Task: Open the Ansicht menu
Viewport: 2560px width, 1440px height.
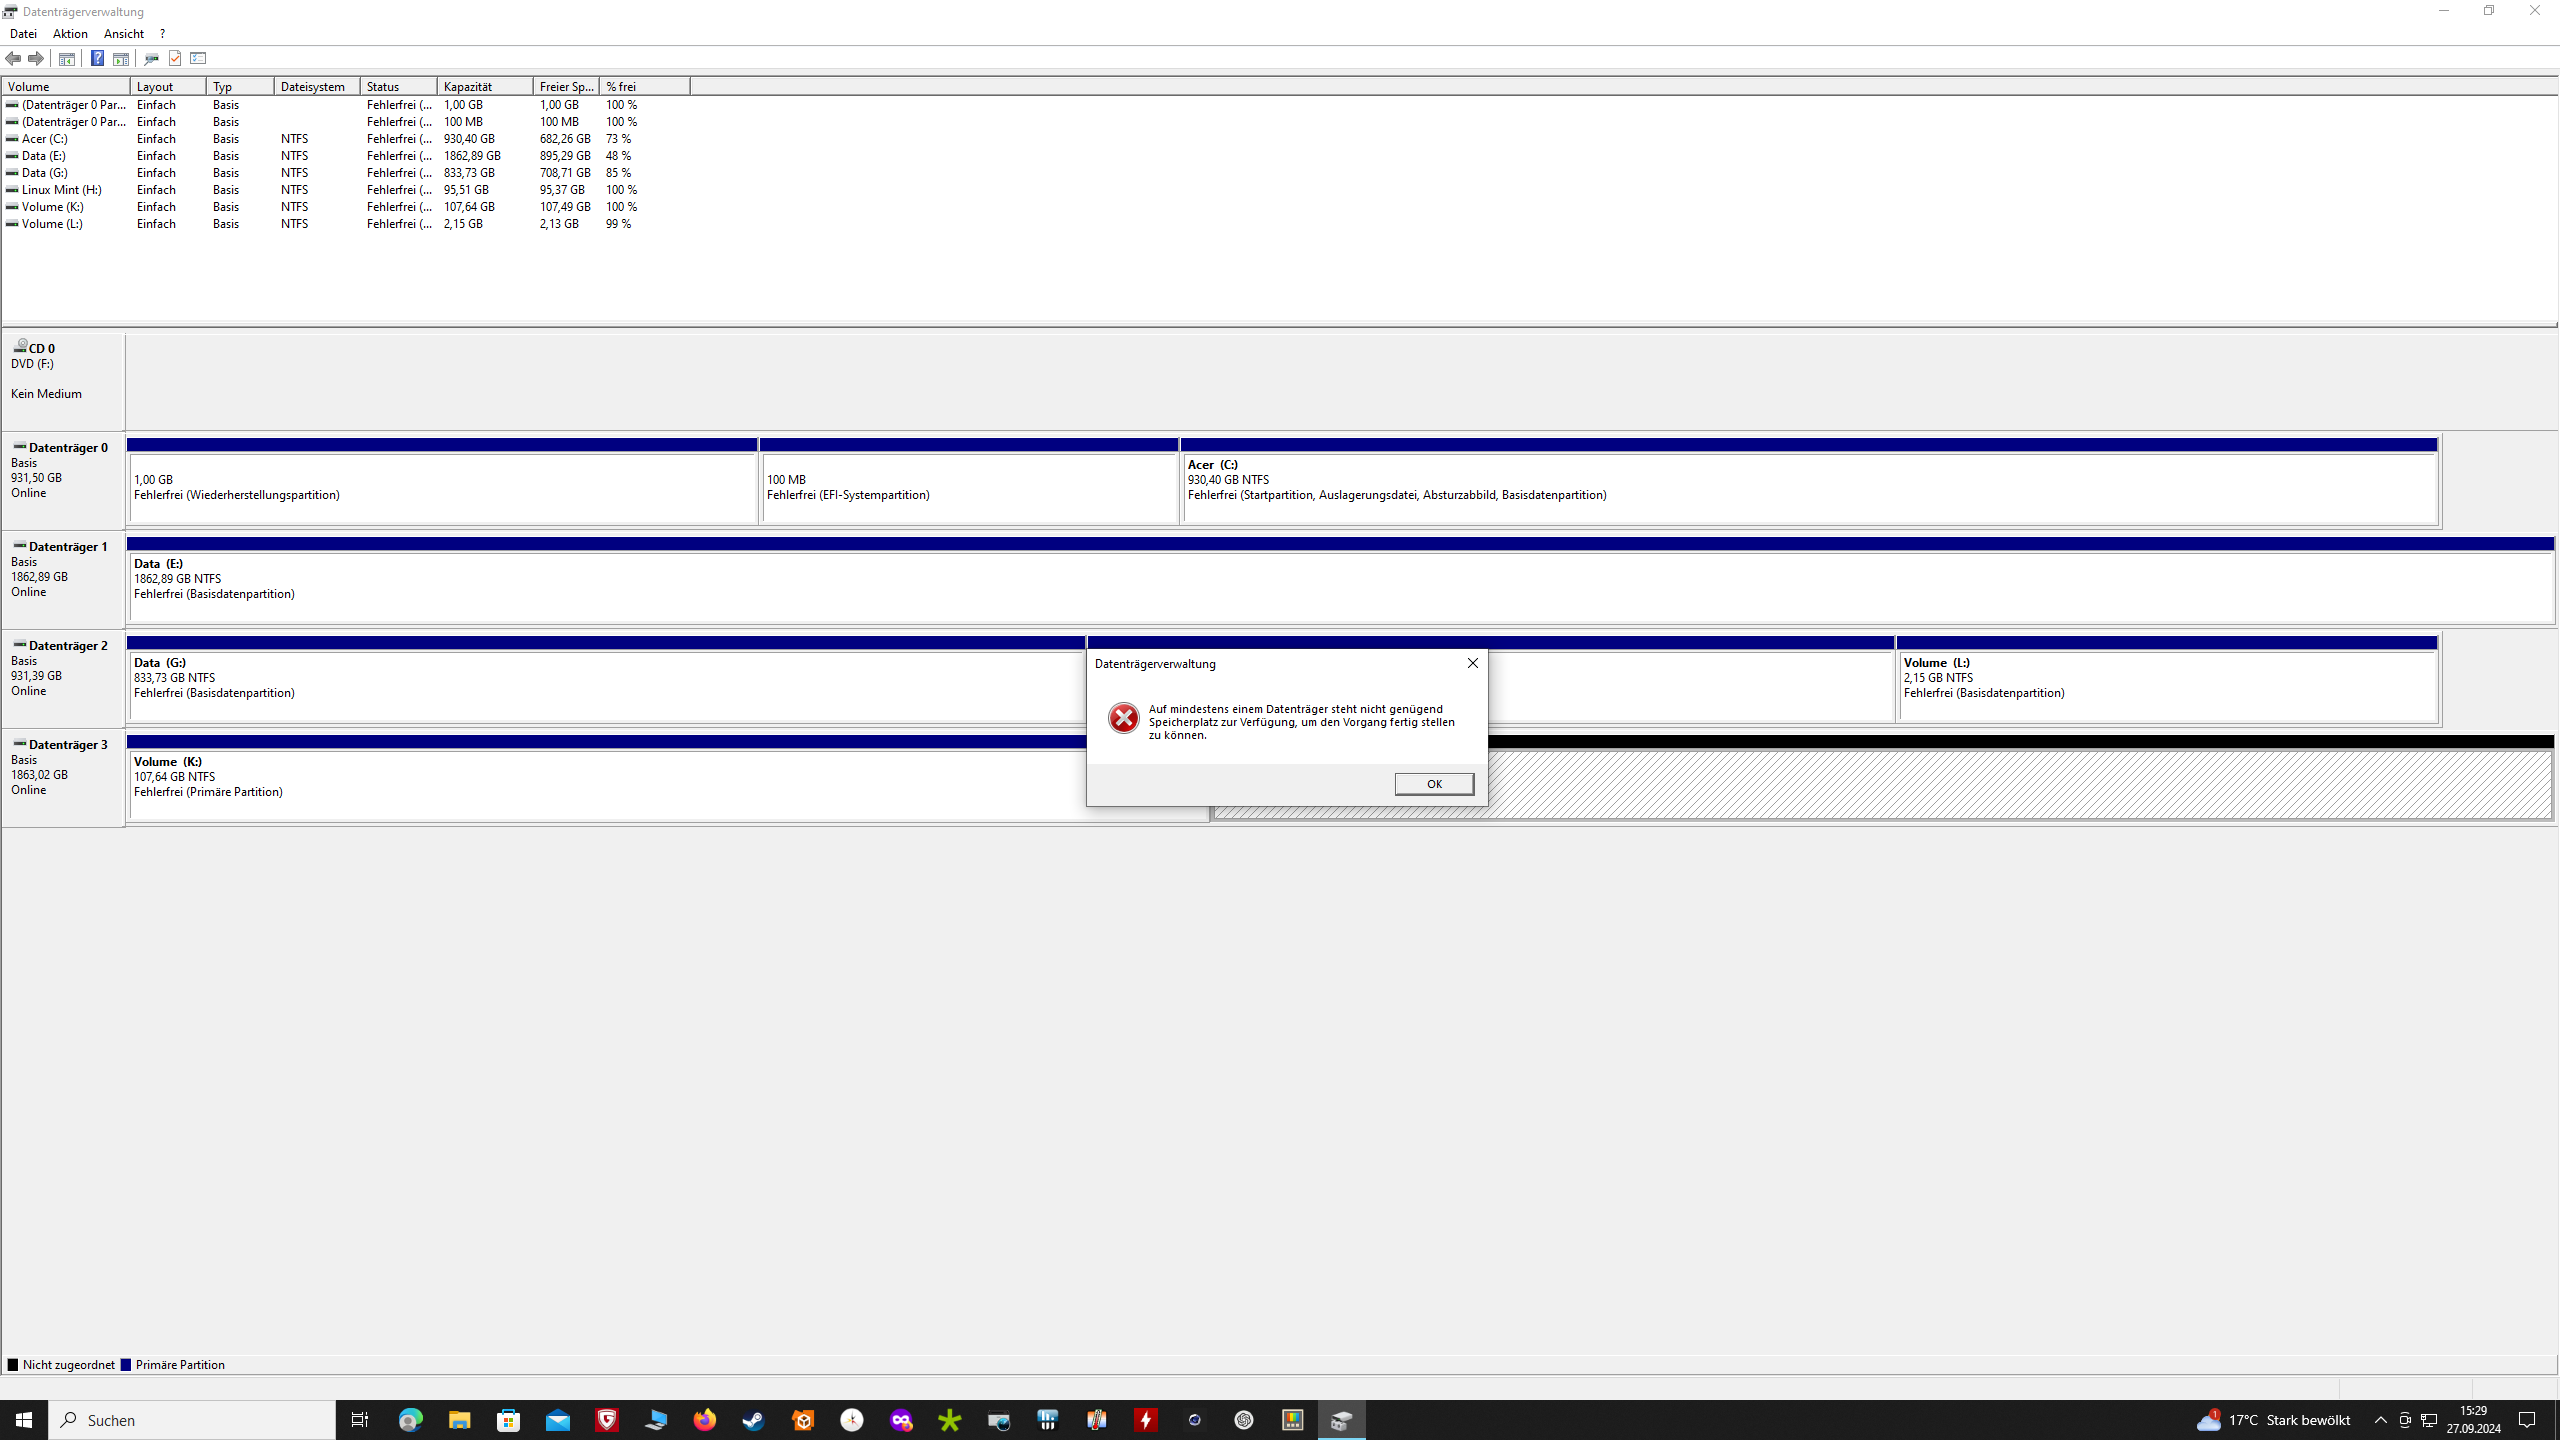Action: [x=124, y=34]
